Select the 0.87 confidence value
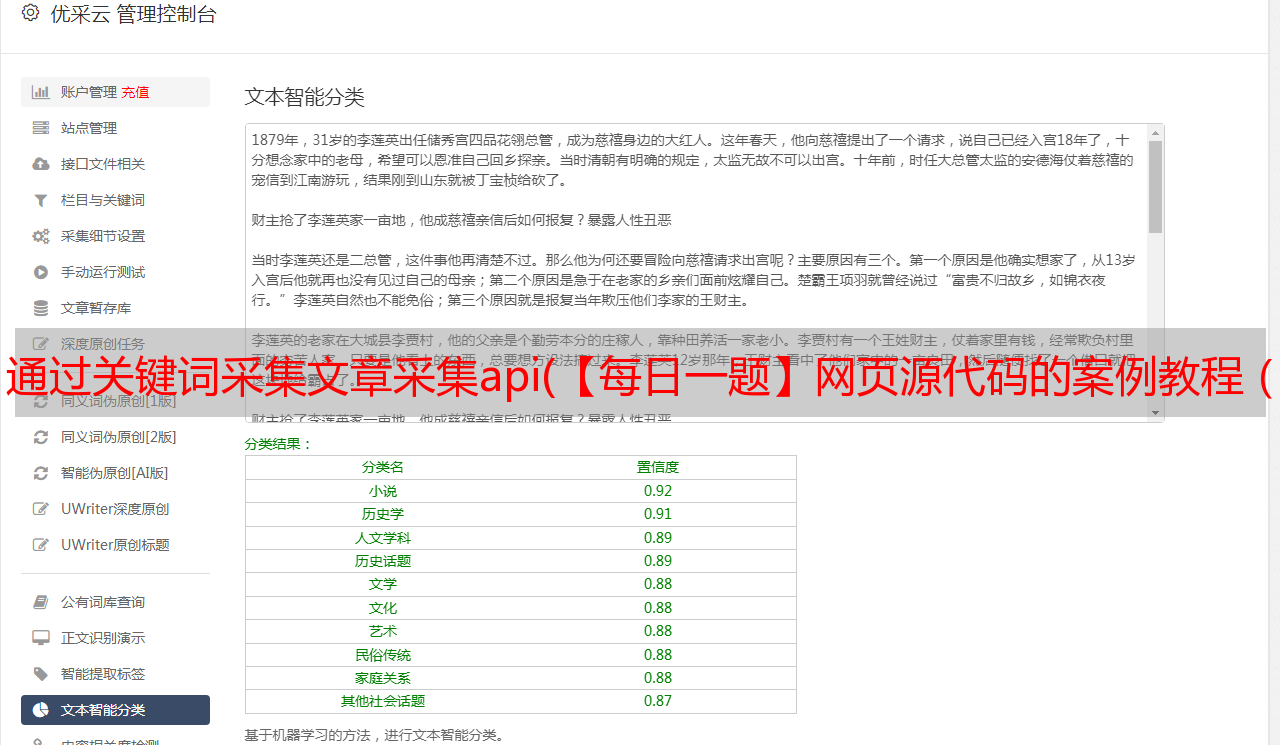This screenshot has width=1280, height=745. [x=658, y=701]
